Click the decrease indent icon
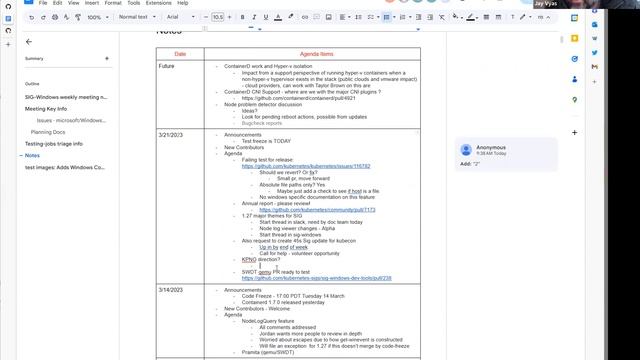The image size is (640, 360). point(418,17)
